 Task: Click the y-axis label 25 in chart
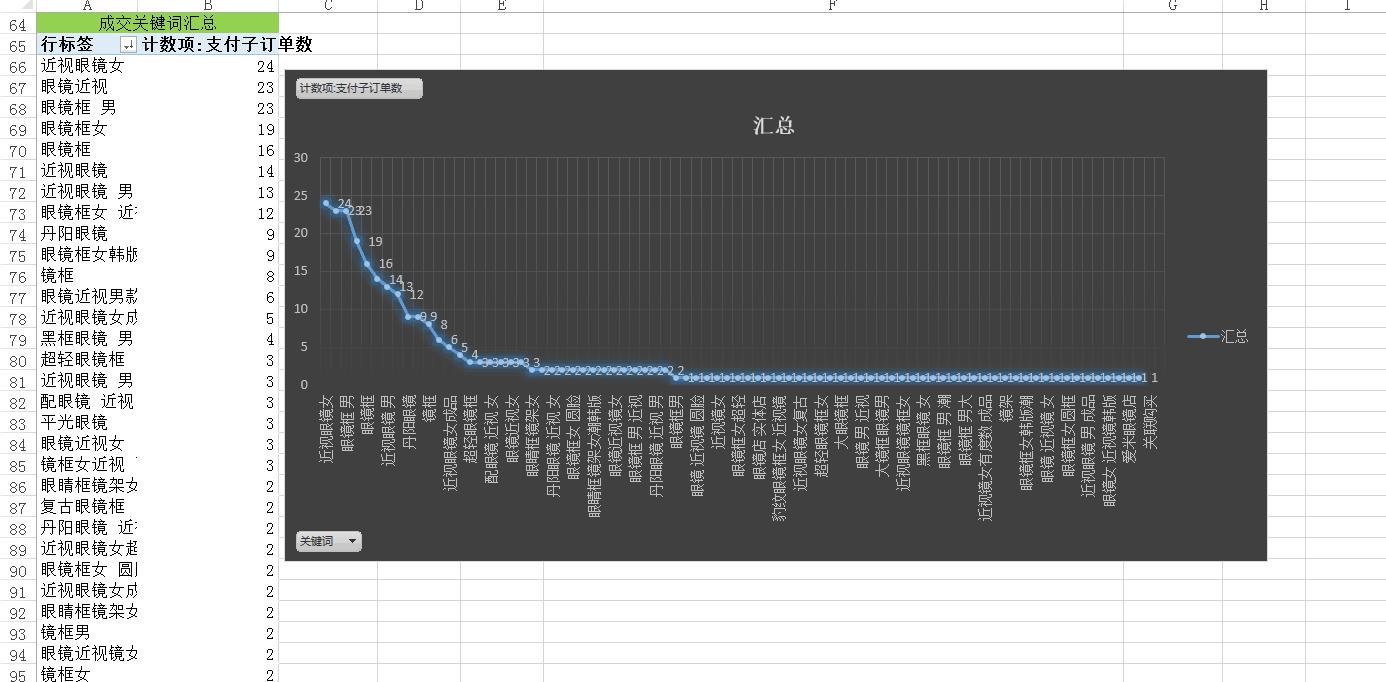[x=301, y=196]
